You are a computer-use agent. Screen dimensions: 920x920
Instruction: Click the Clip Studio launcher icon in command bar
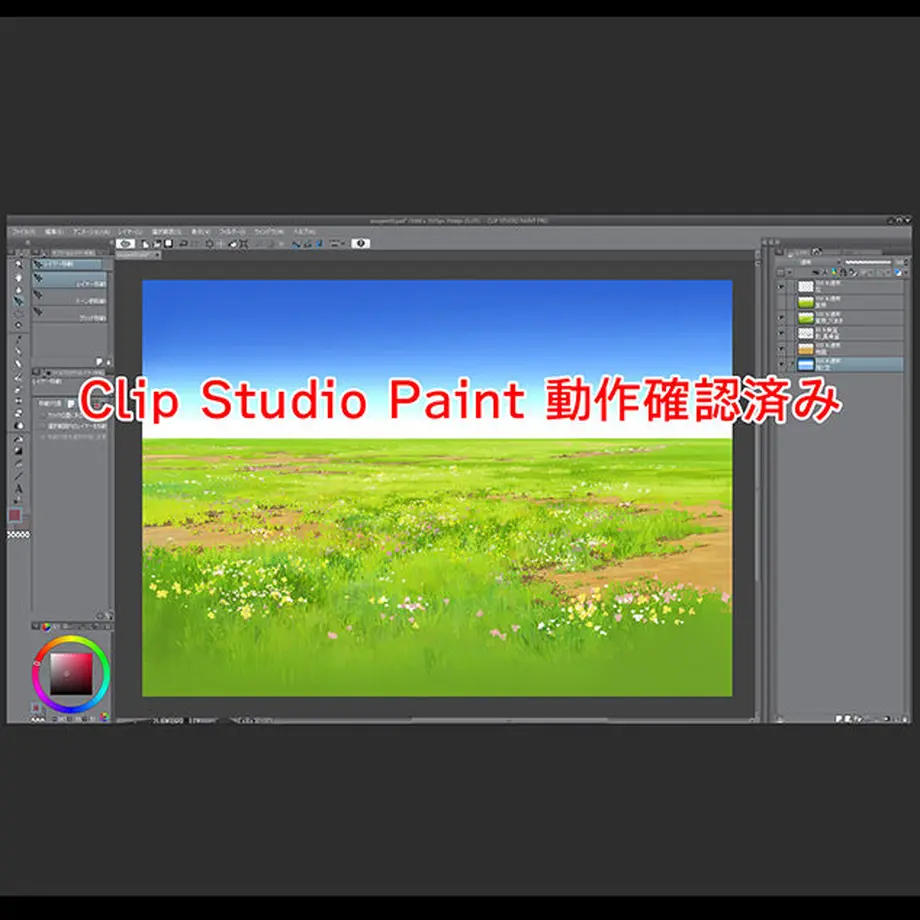(126, 243)
